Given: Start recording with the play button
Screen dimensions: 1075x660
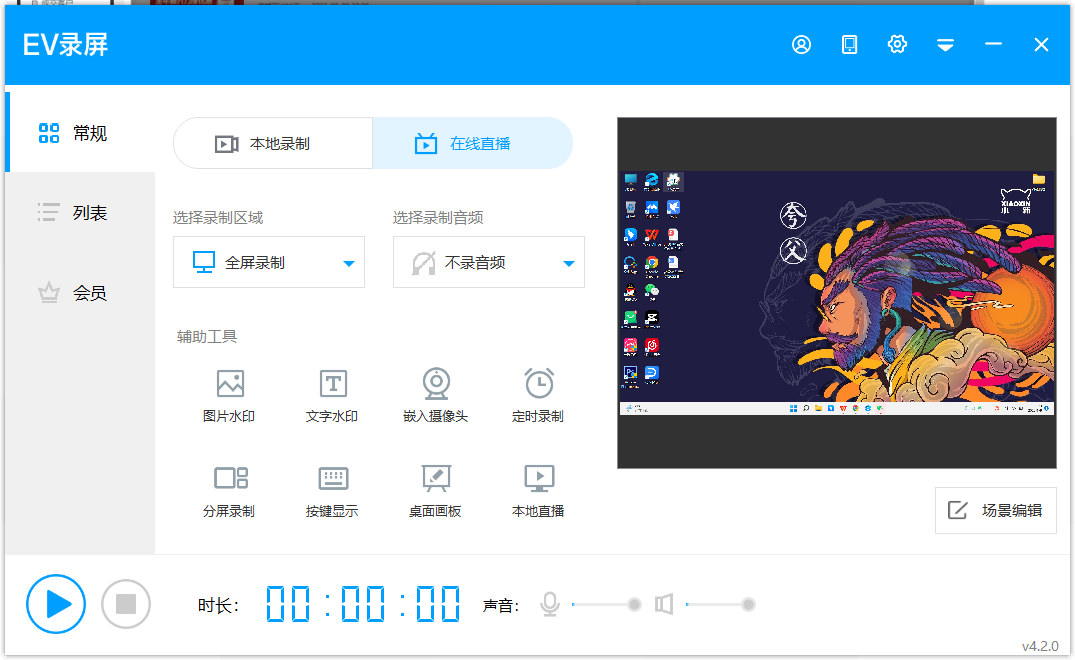Looking at the screenshot, I should pos(56,604).
